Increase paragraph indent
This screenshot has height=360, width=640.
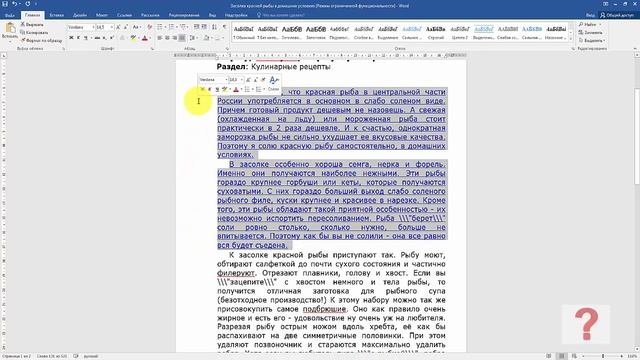click(204, 27)
